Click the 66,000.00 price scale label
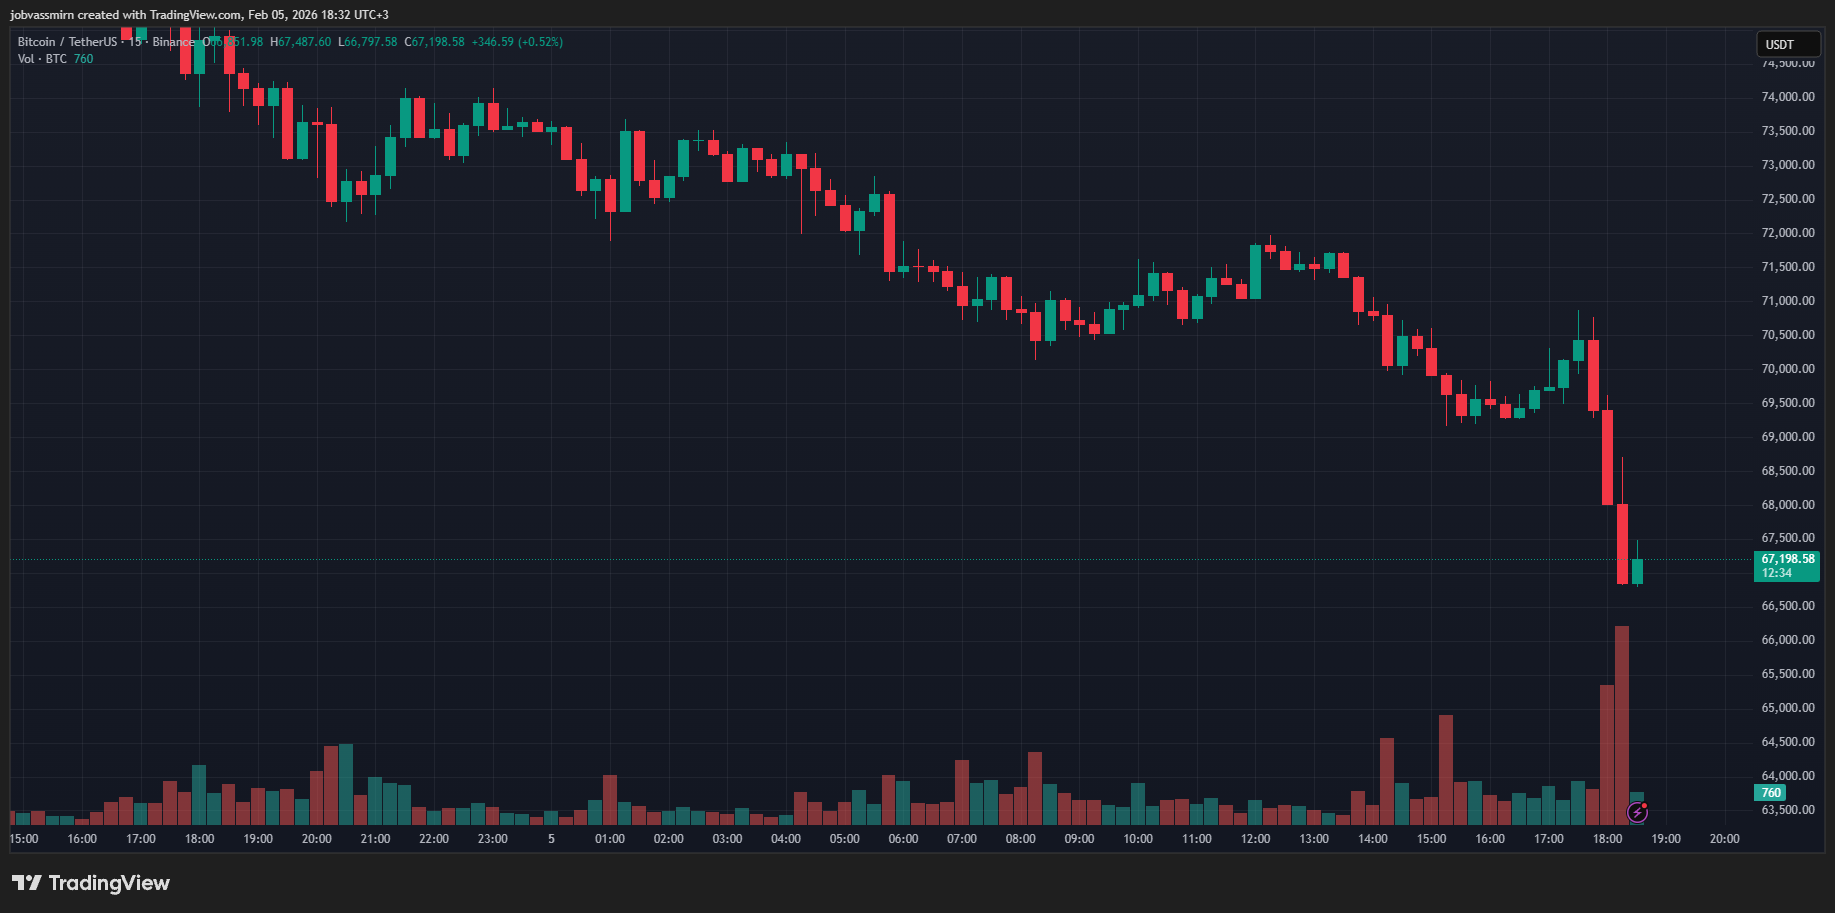 1787,640
